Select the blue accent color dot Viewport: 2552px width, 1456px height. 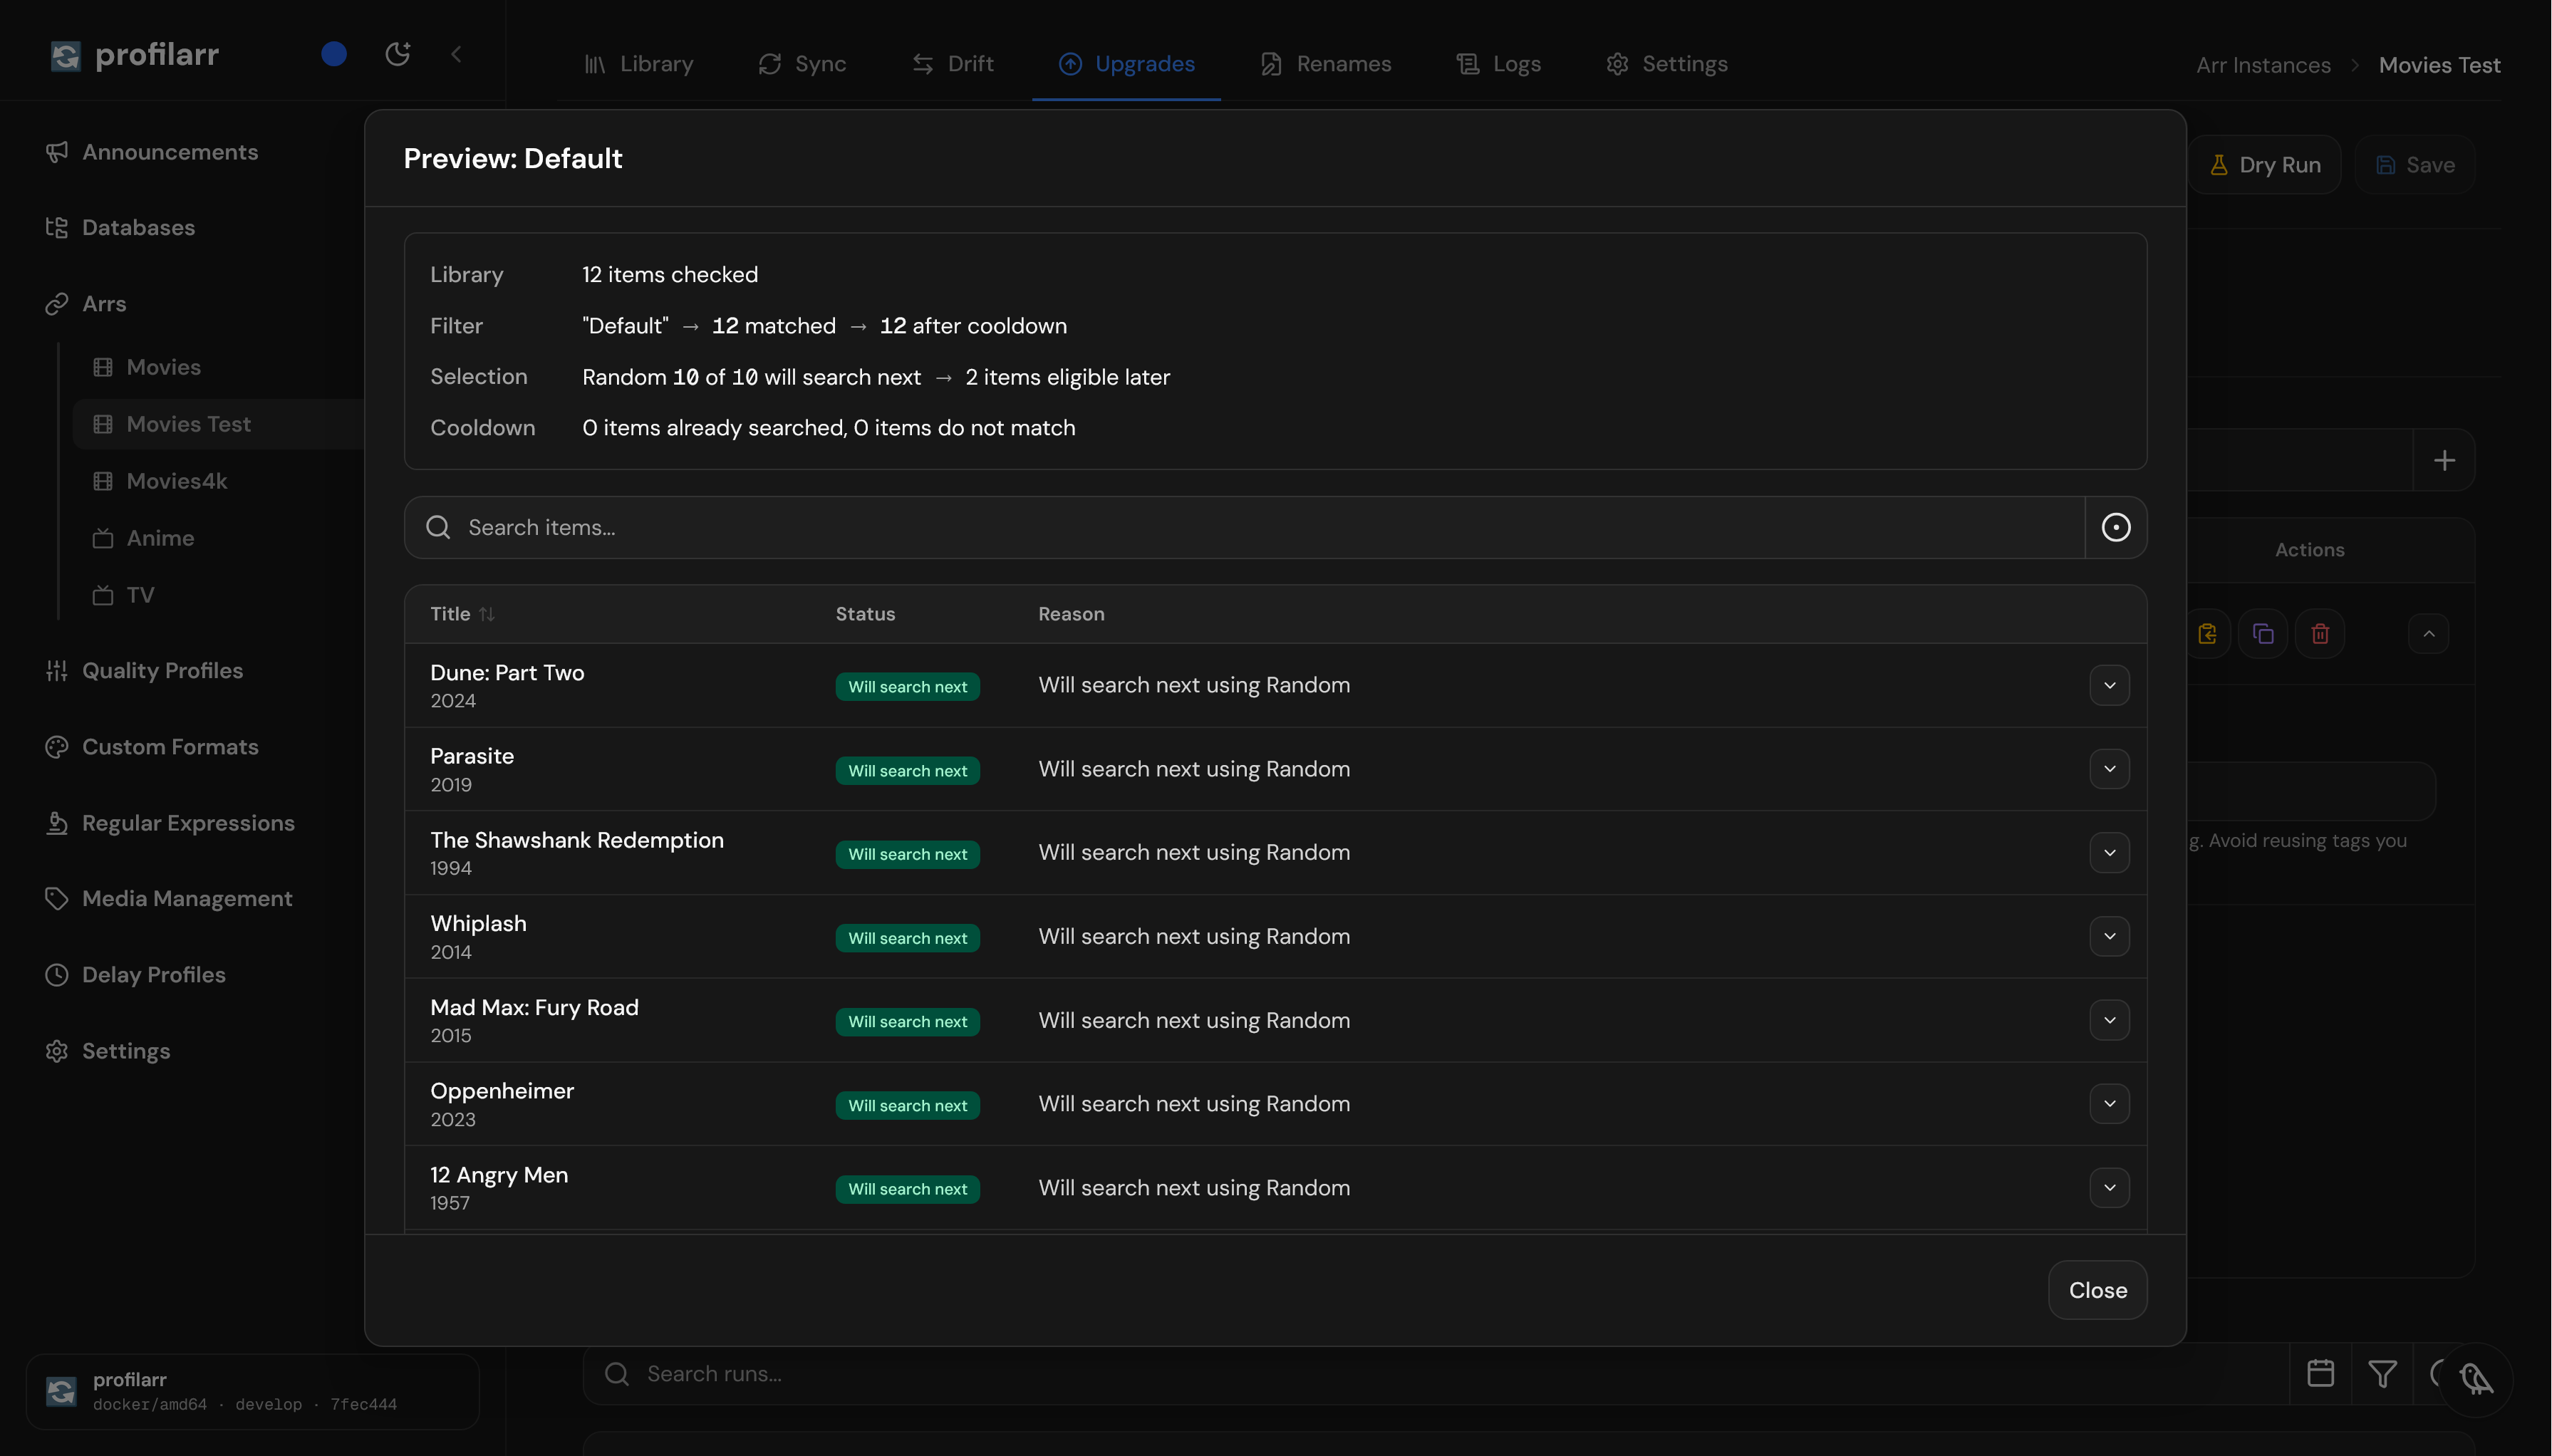(x=334, y=54)
